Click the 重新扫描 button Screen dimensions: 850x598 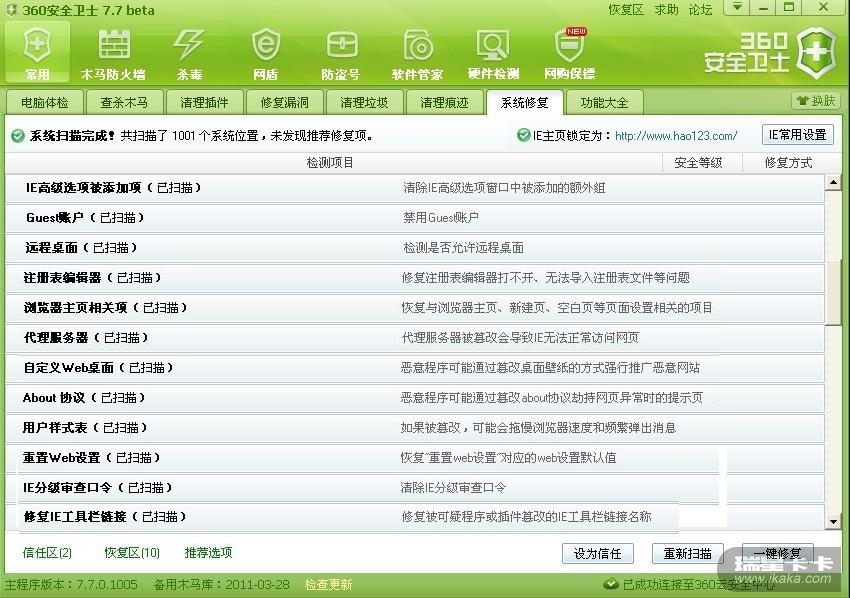687,554
